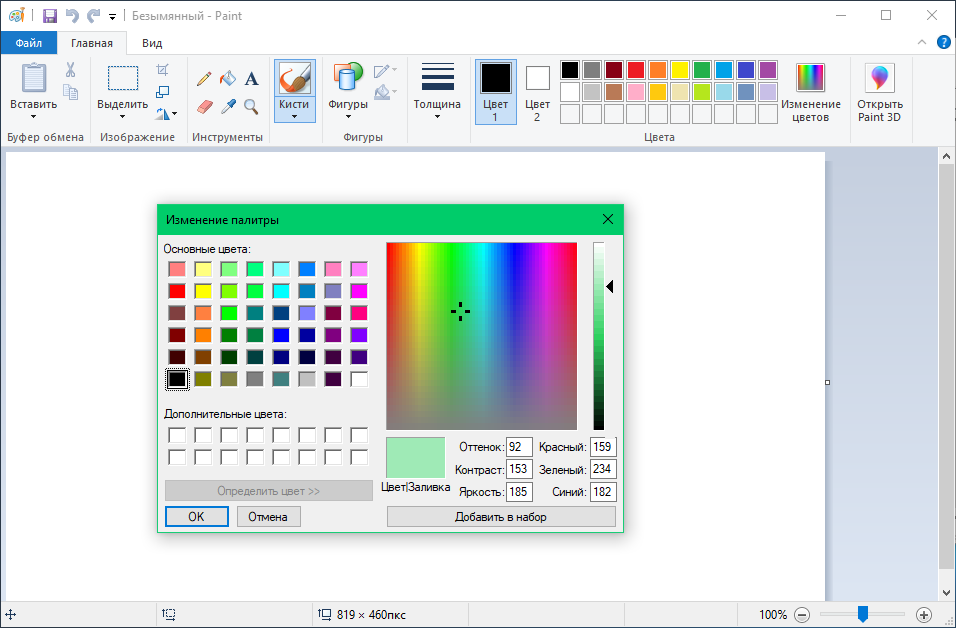The height and width of the screenshot is (628, 956).
Task: Click the Paint app icon in title bar
Action: click(x=16, y=16)
